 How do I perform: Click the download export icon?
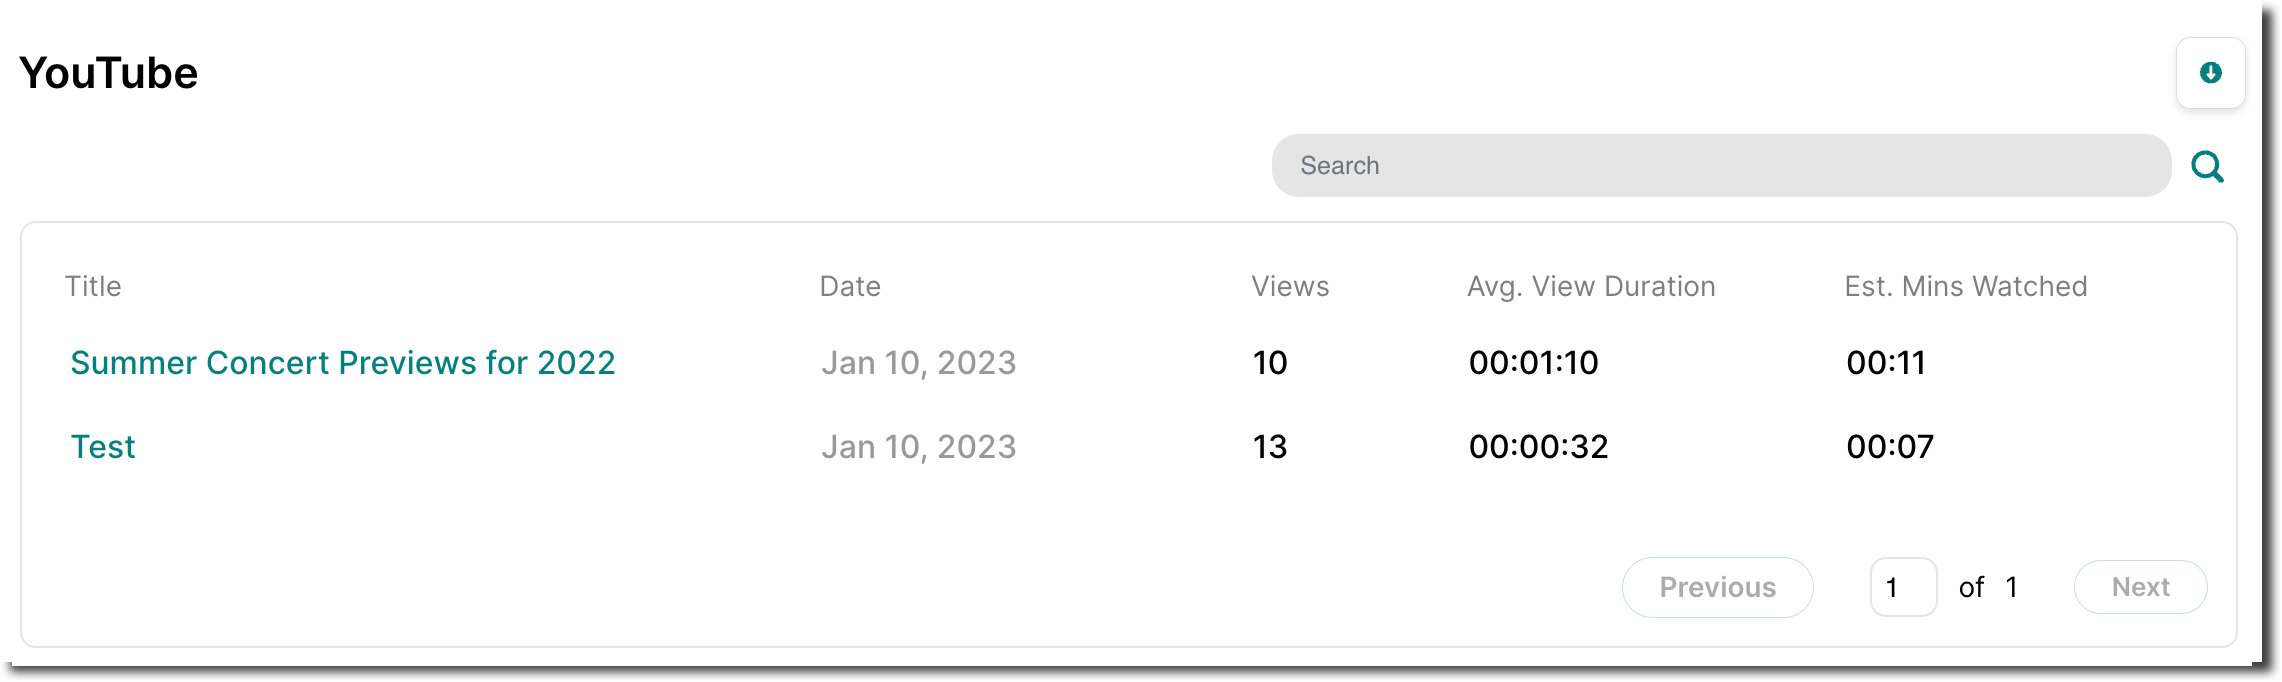pyautogui.click(x=2210, y=73)
